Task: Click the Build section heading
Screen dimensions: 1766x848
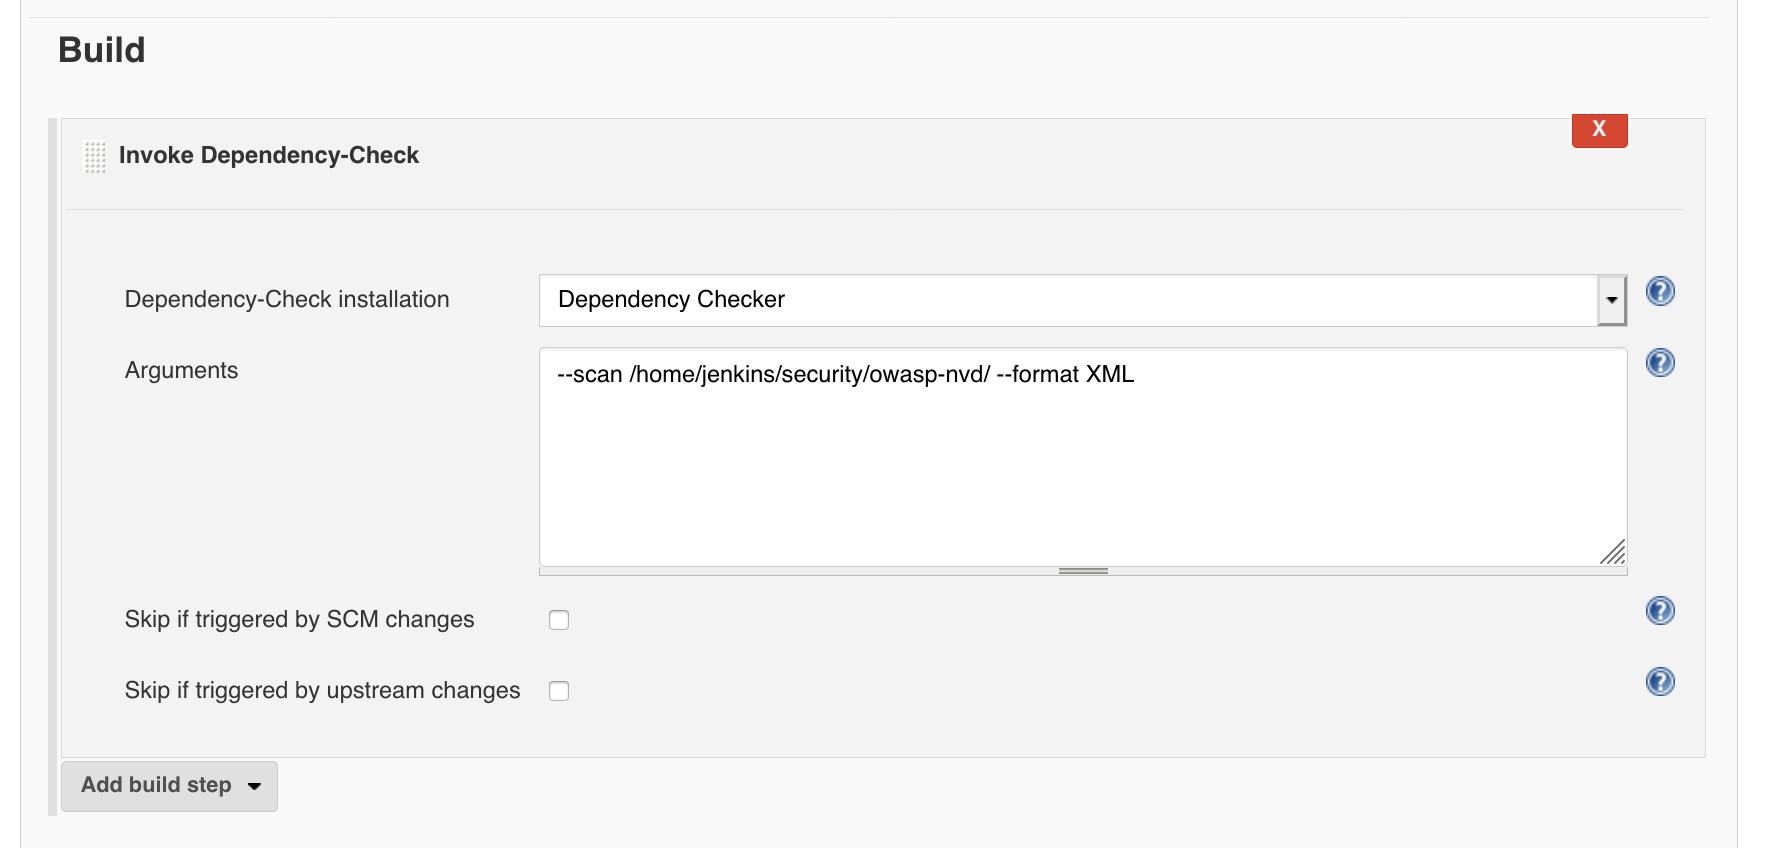Action: (101, 48)
